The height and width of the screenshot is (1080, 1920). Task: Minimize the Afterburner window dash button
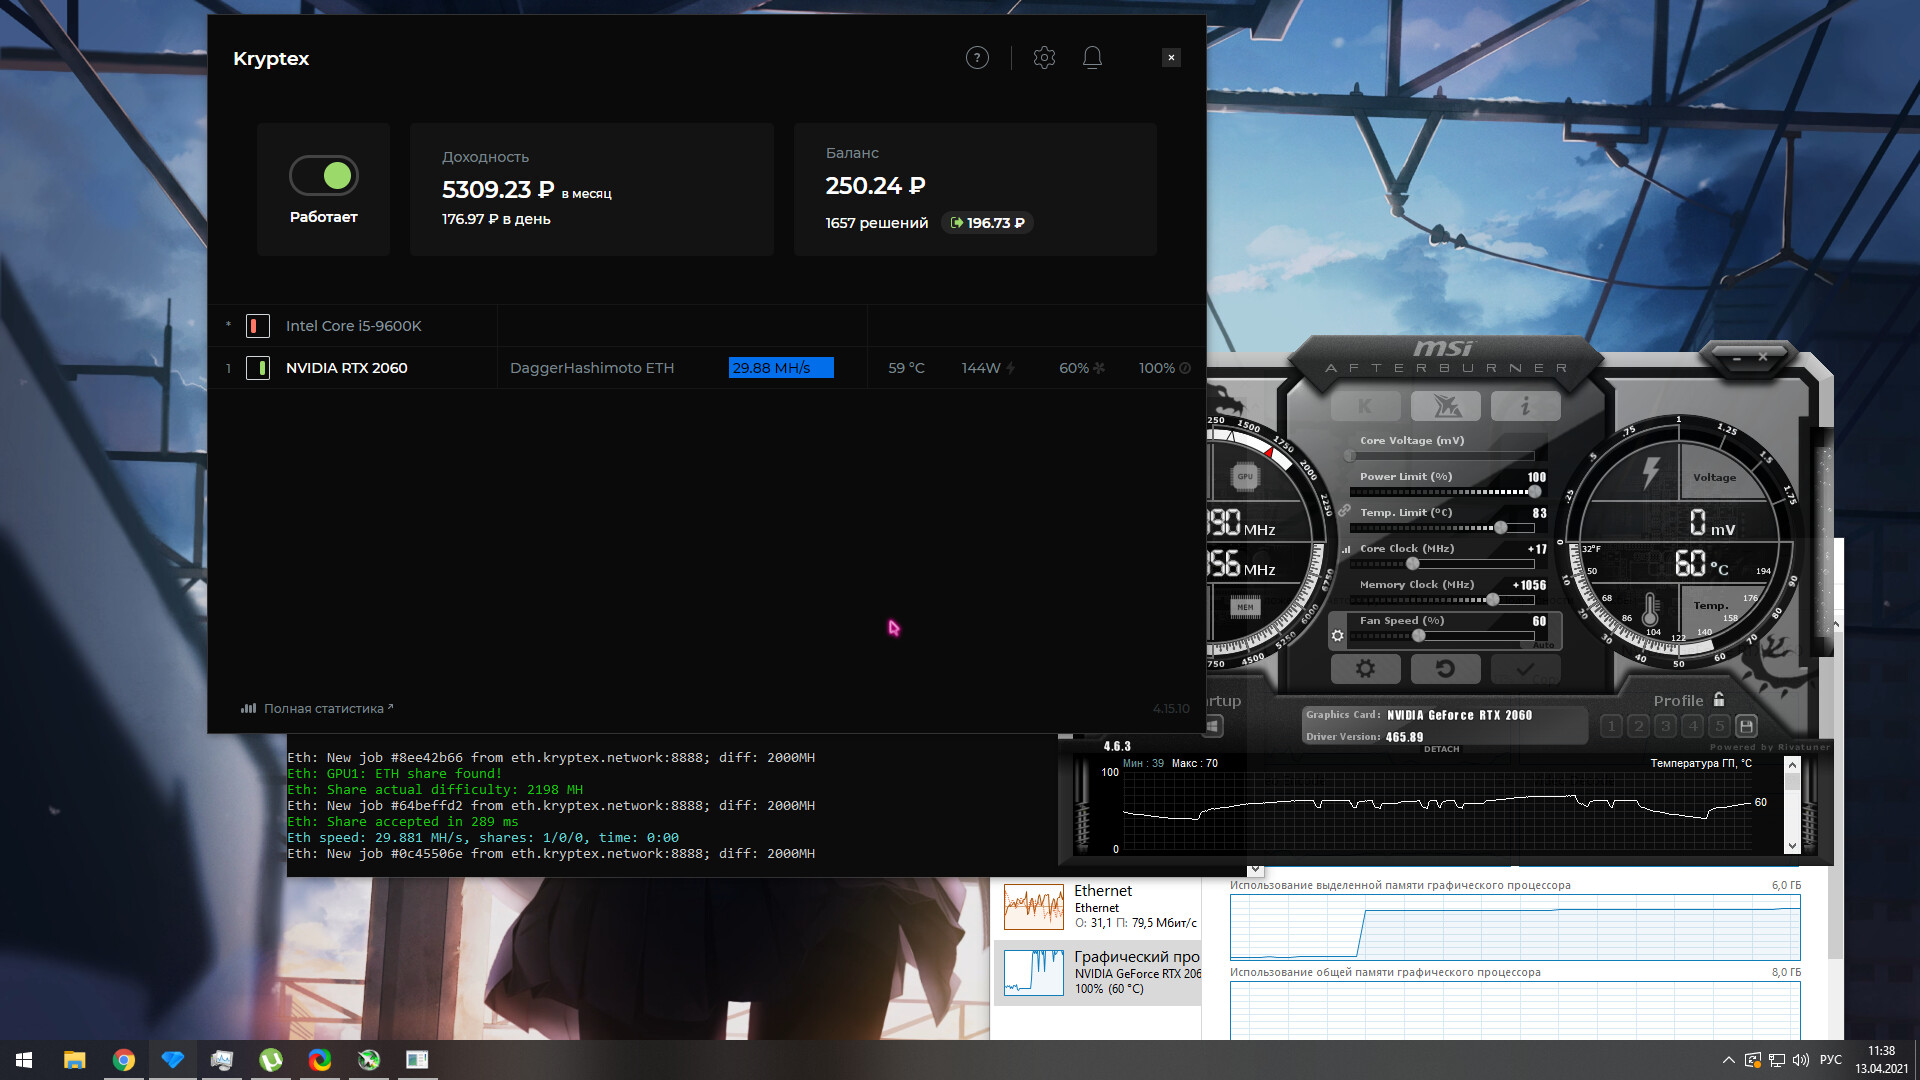tap(1738, 357)
